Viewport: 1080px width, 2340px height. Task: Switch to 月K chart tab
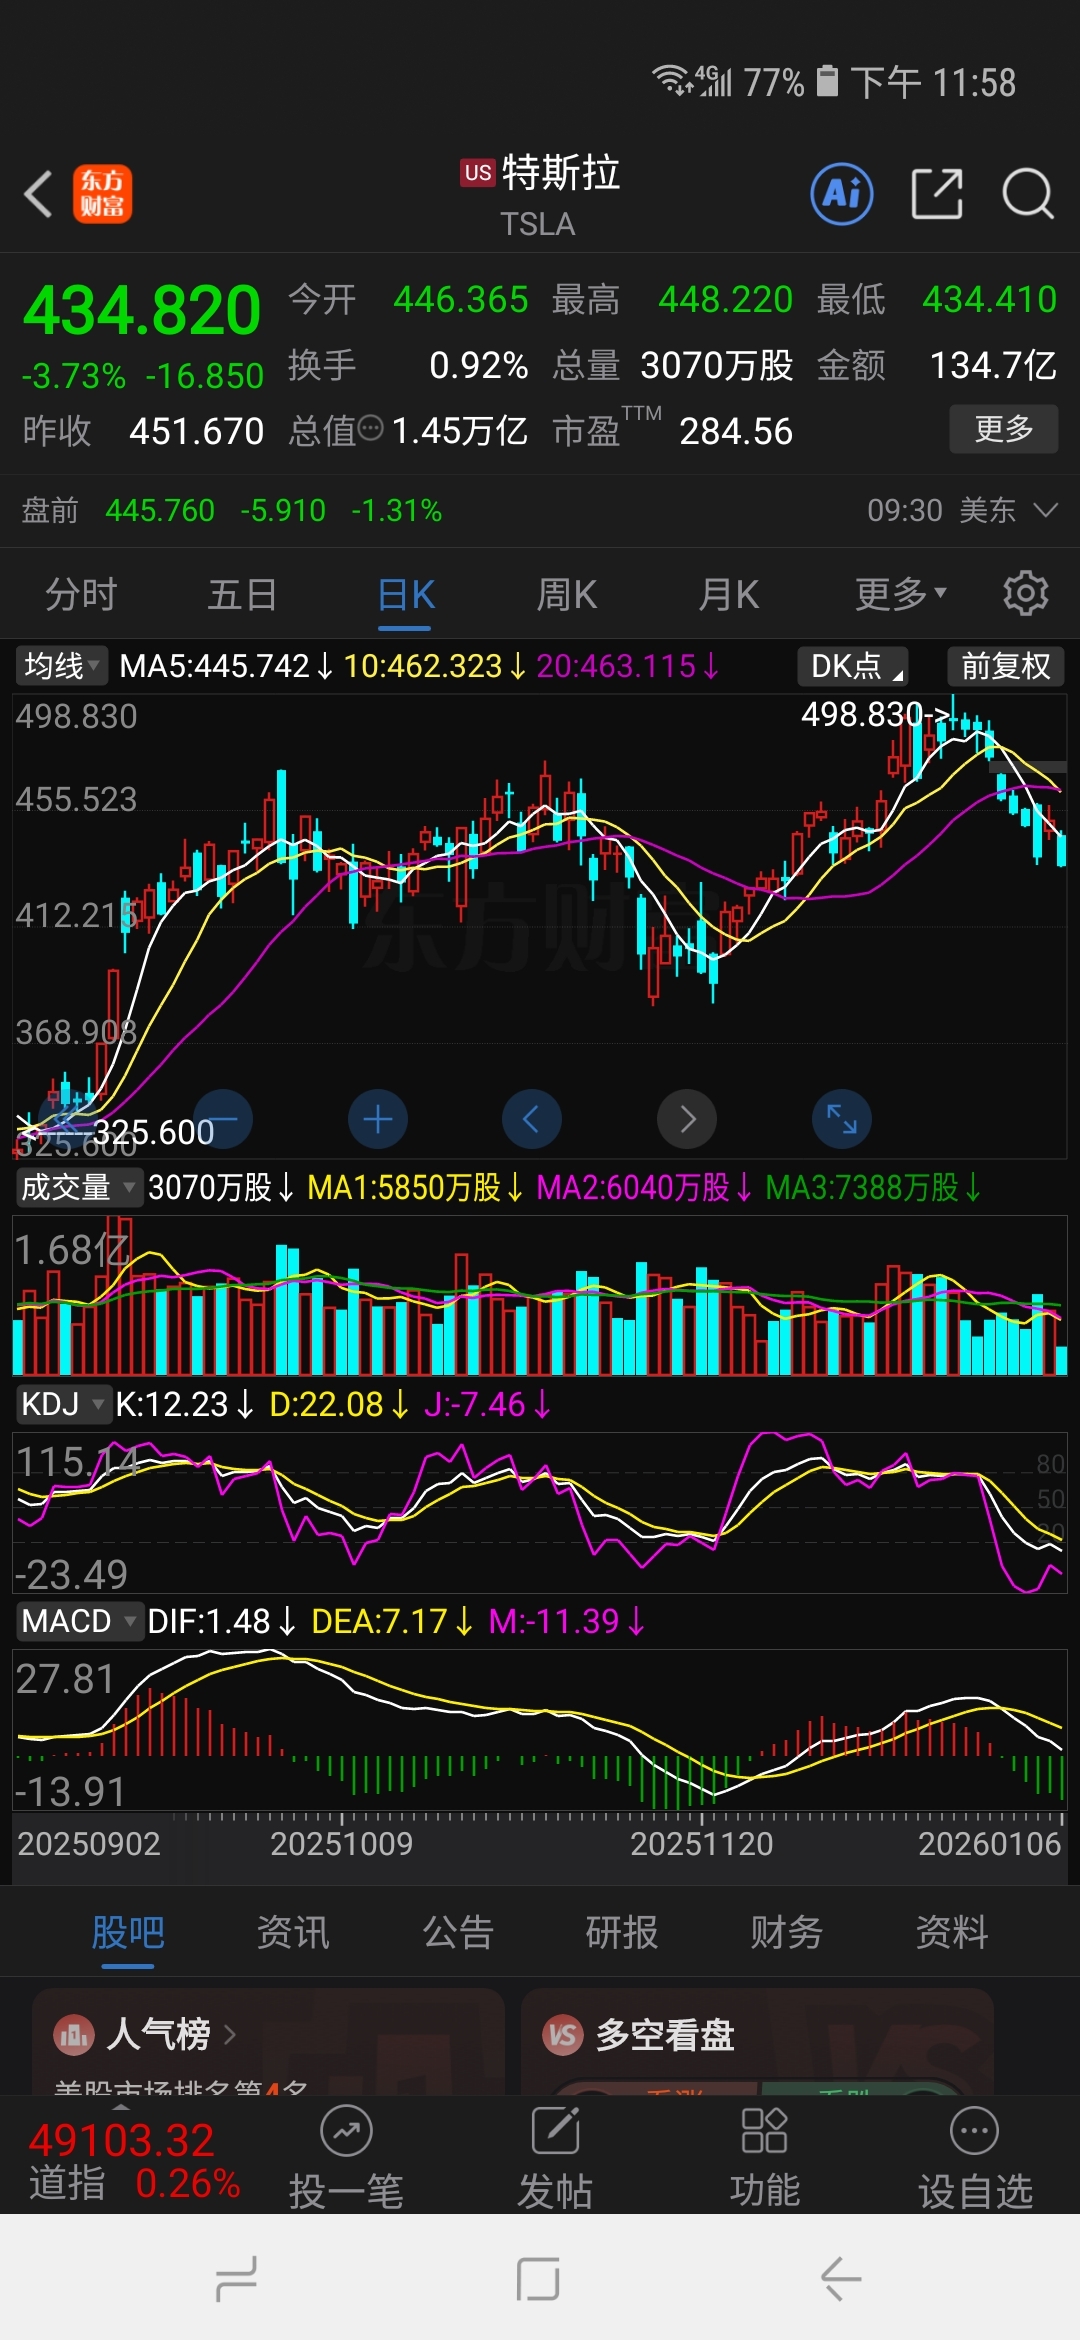click(729, 594)
